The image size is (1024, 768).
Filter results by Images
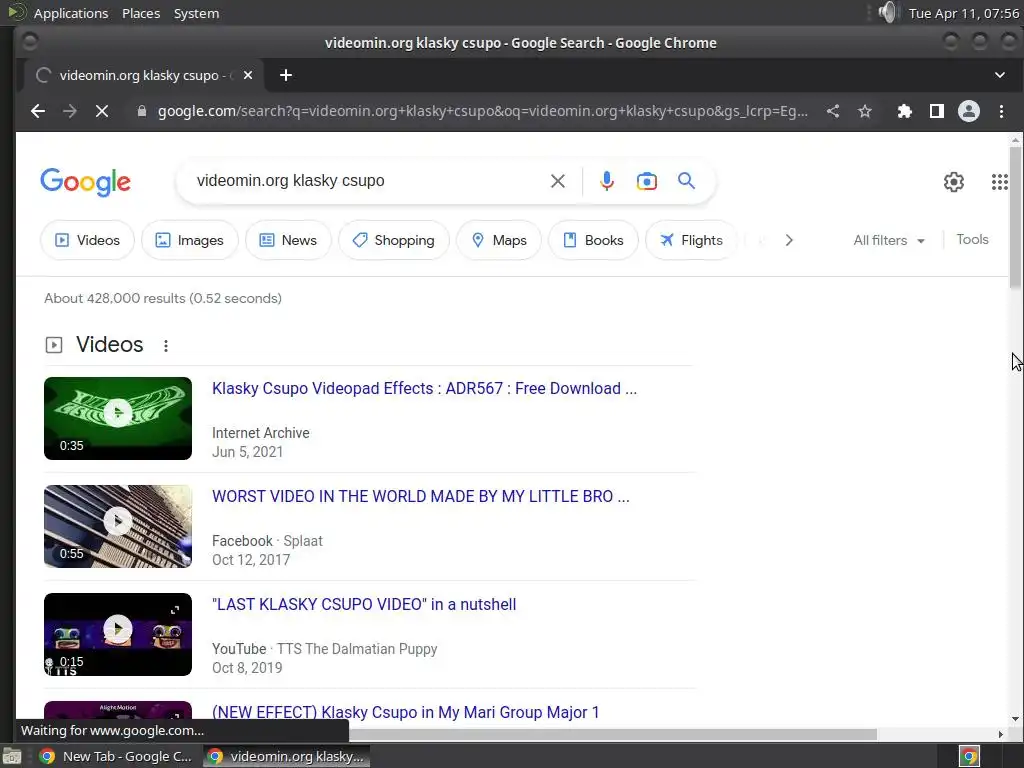[190, 240]
